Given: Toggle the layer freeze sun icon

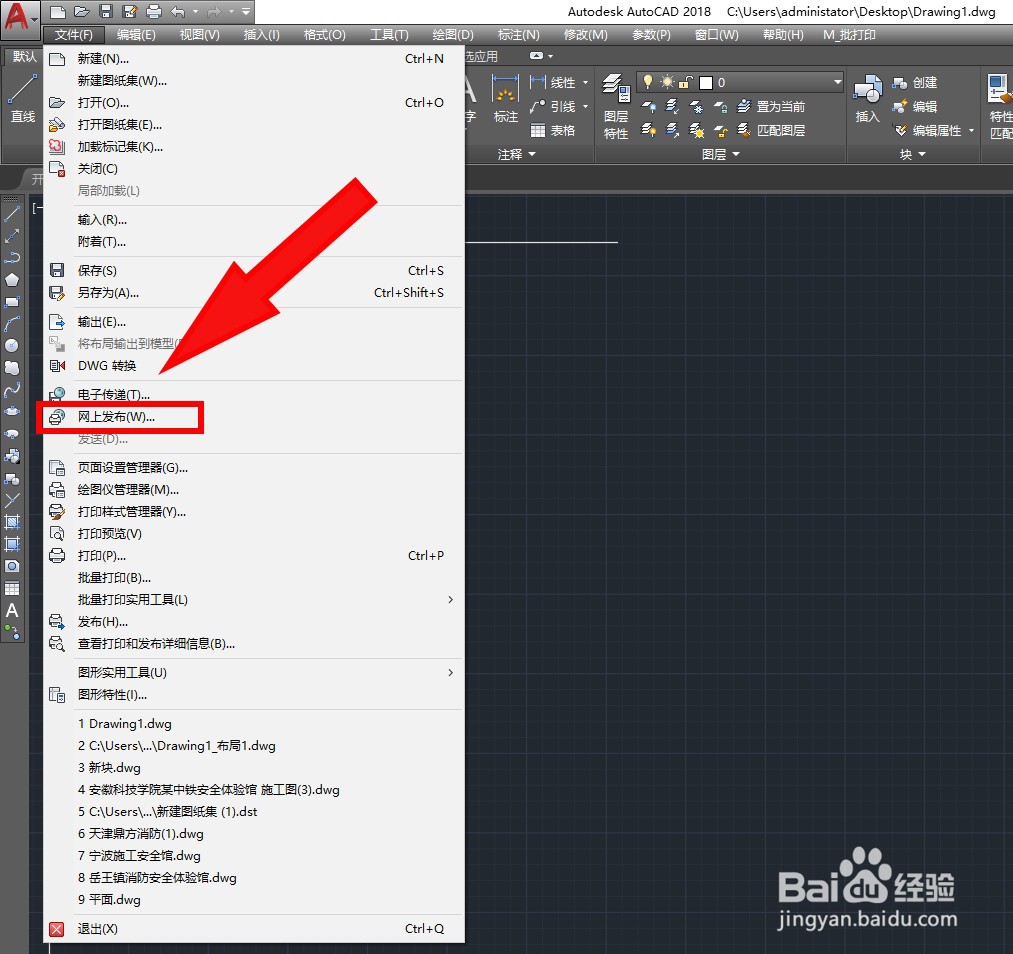Looking at the screenshot, I should pyautogui.click(x=667, y=82).
